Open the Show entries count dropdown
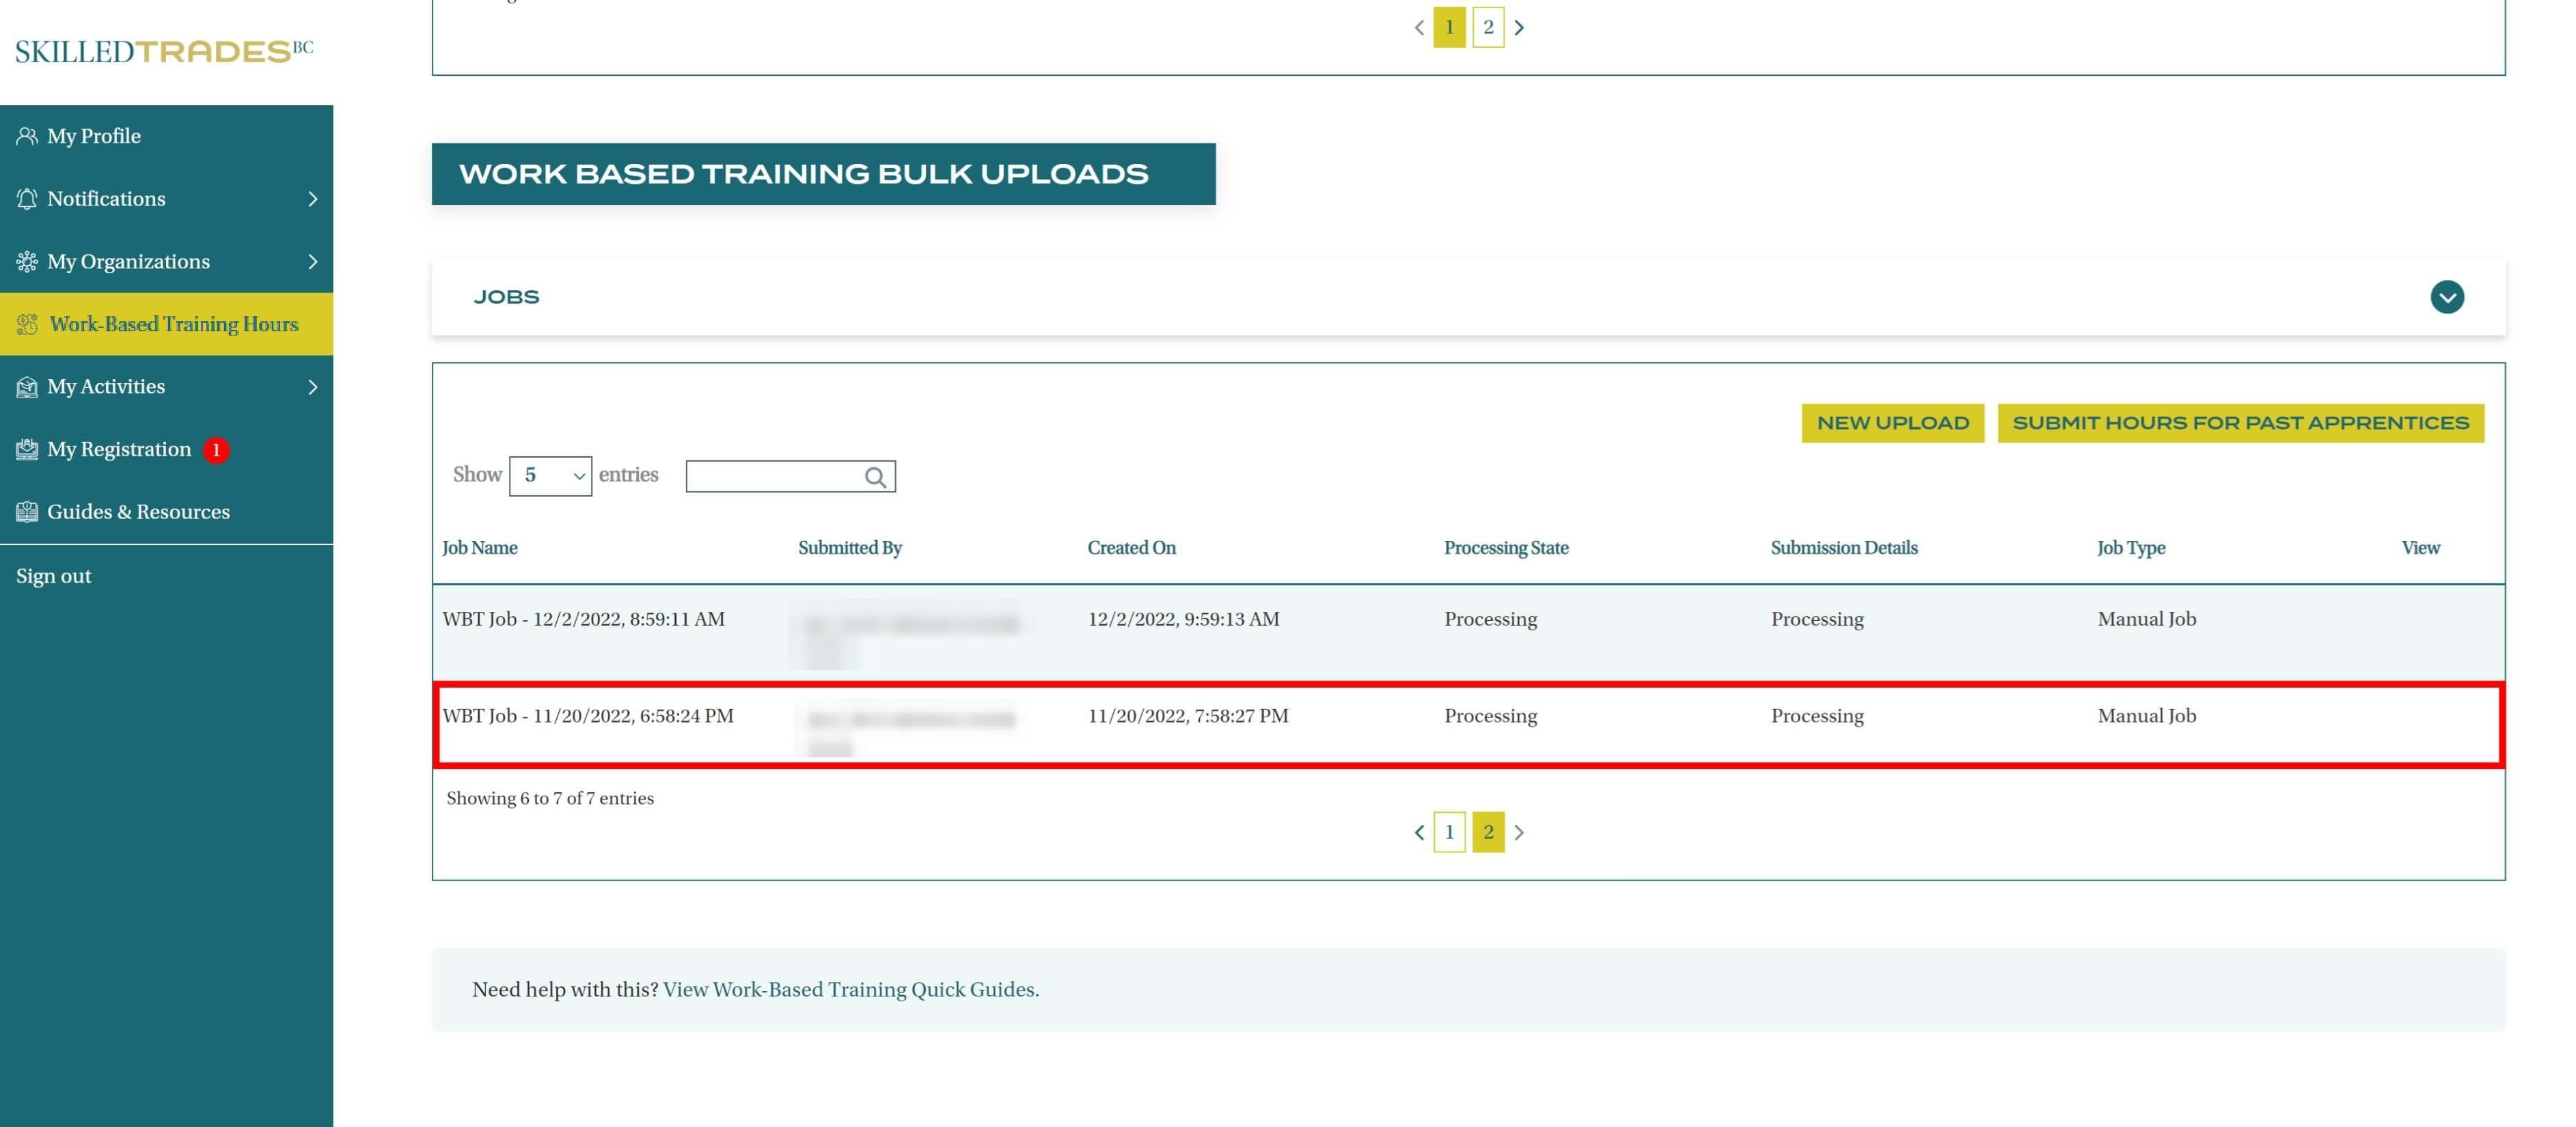This screenshot has width=2576, height=1127. coord(550,476)
